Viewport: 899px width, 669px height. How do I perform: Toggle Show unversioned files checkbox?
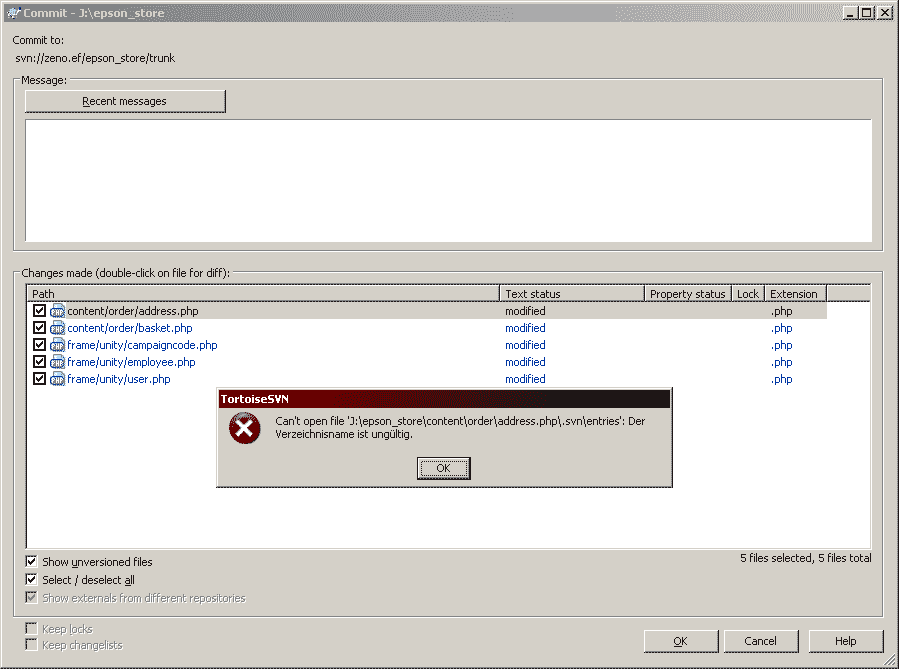31,561
